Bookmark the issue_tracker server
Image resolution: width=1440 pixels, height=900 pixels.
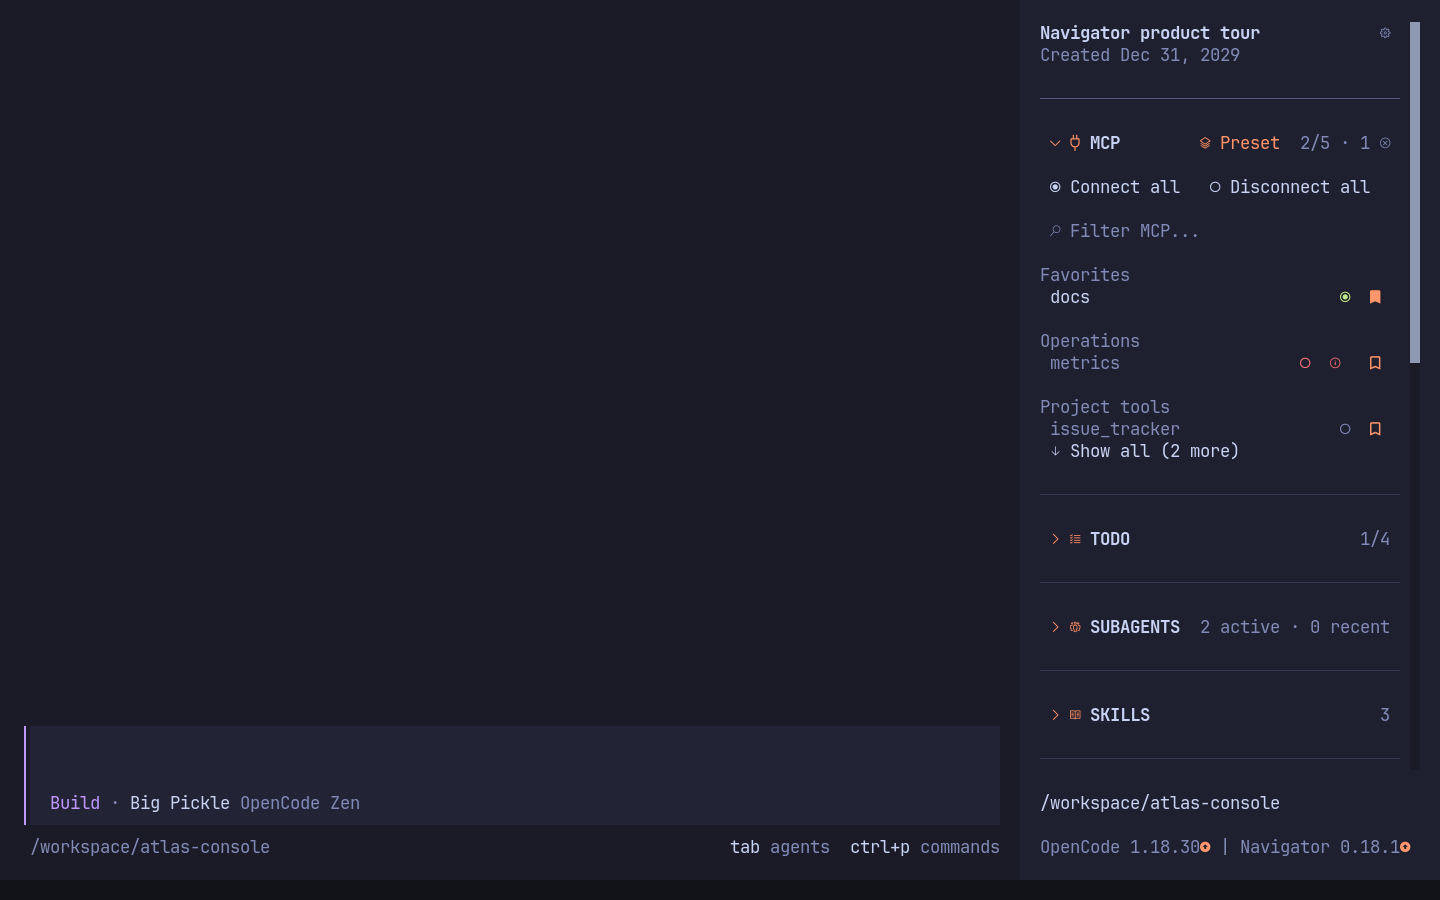(1375, 429)
